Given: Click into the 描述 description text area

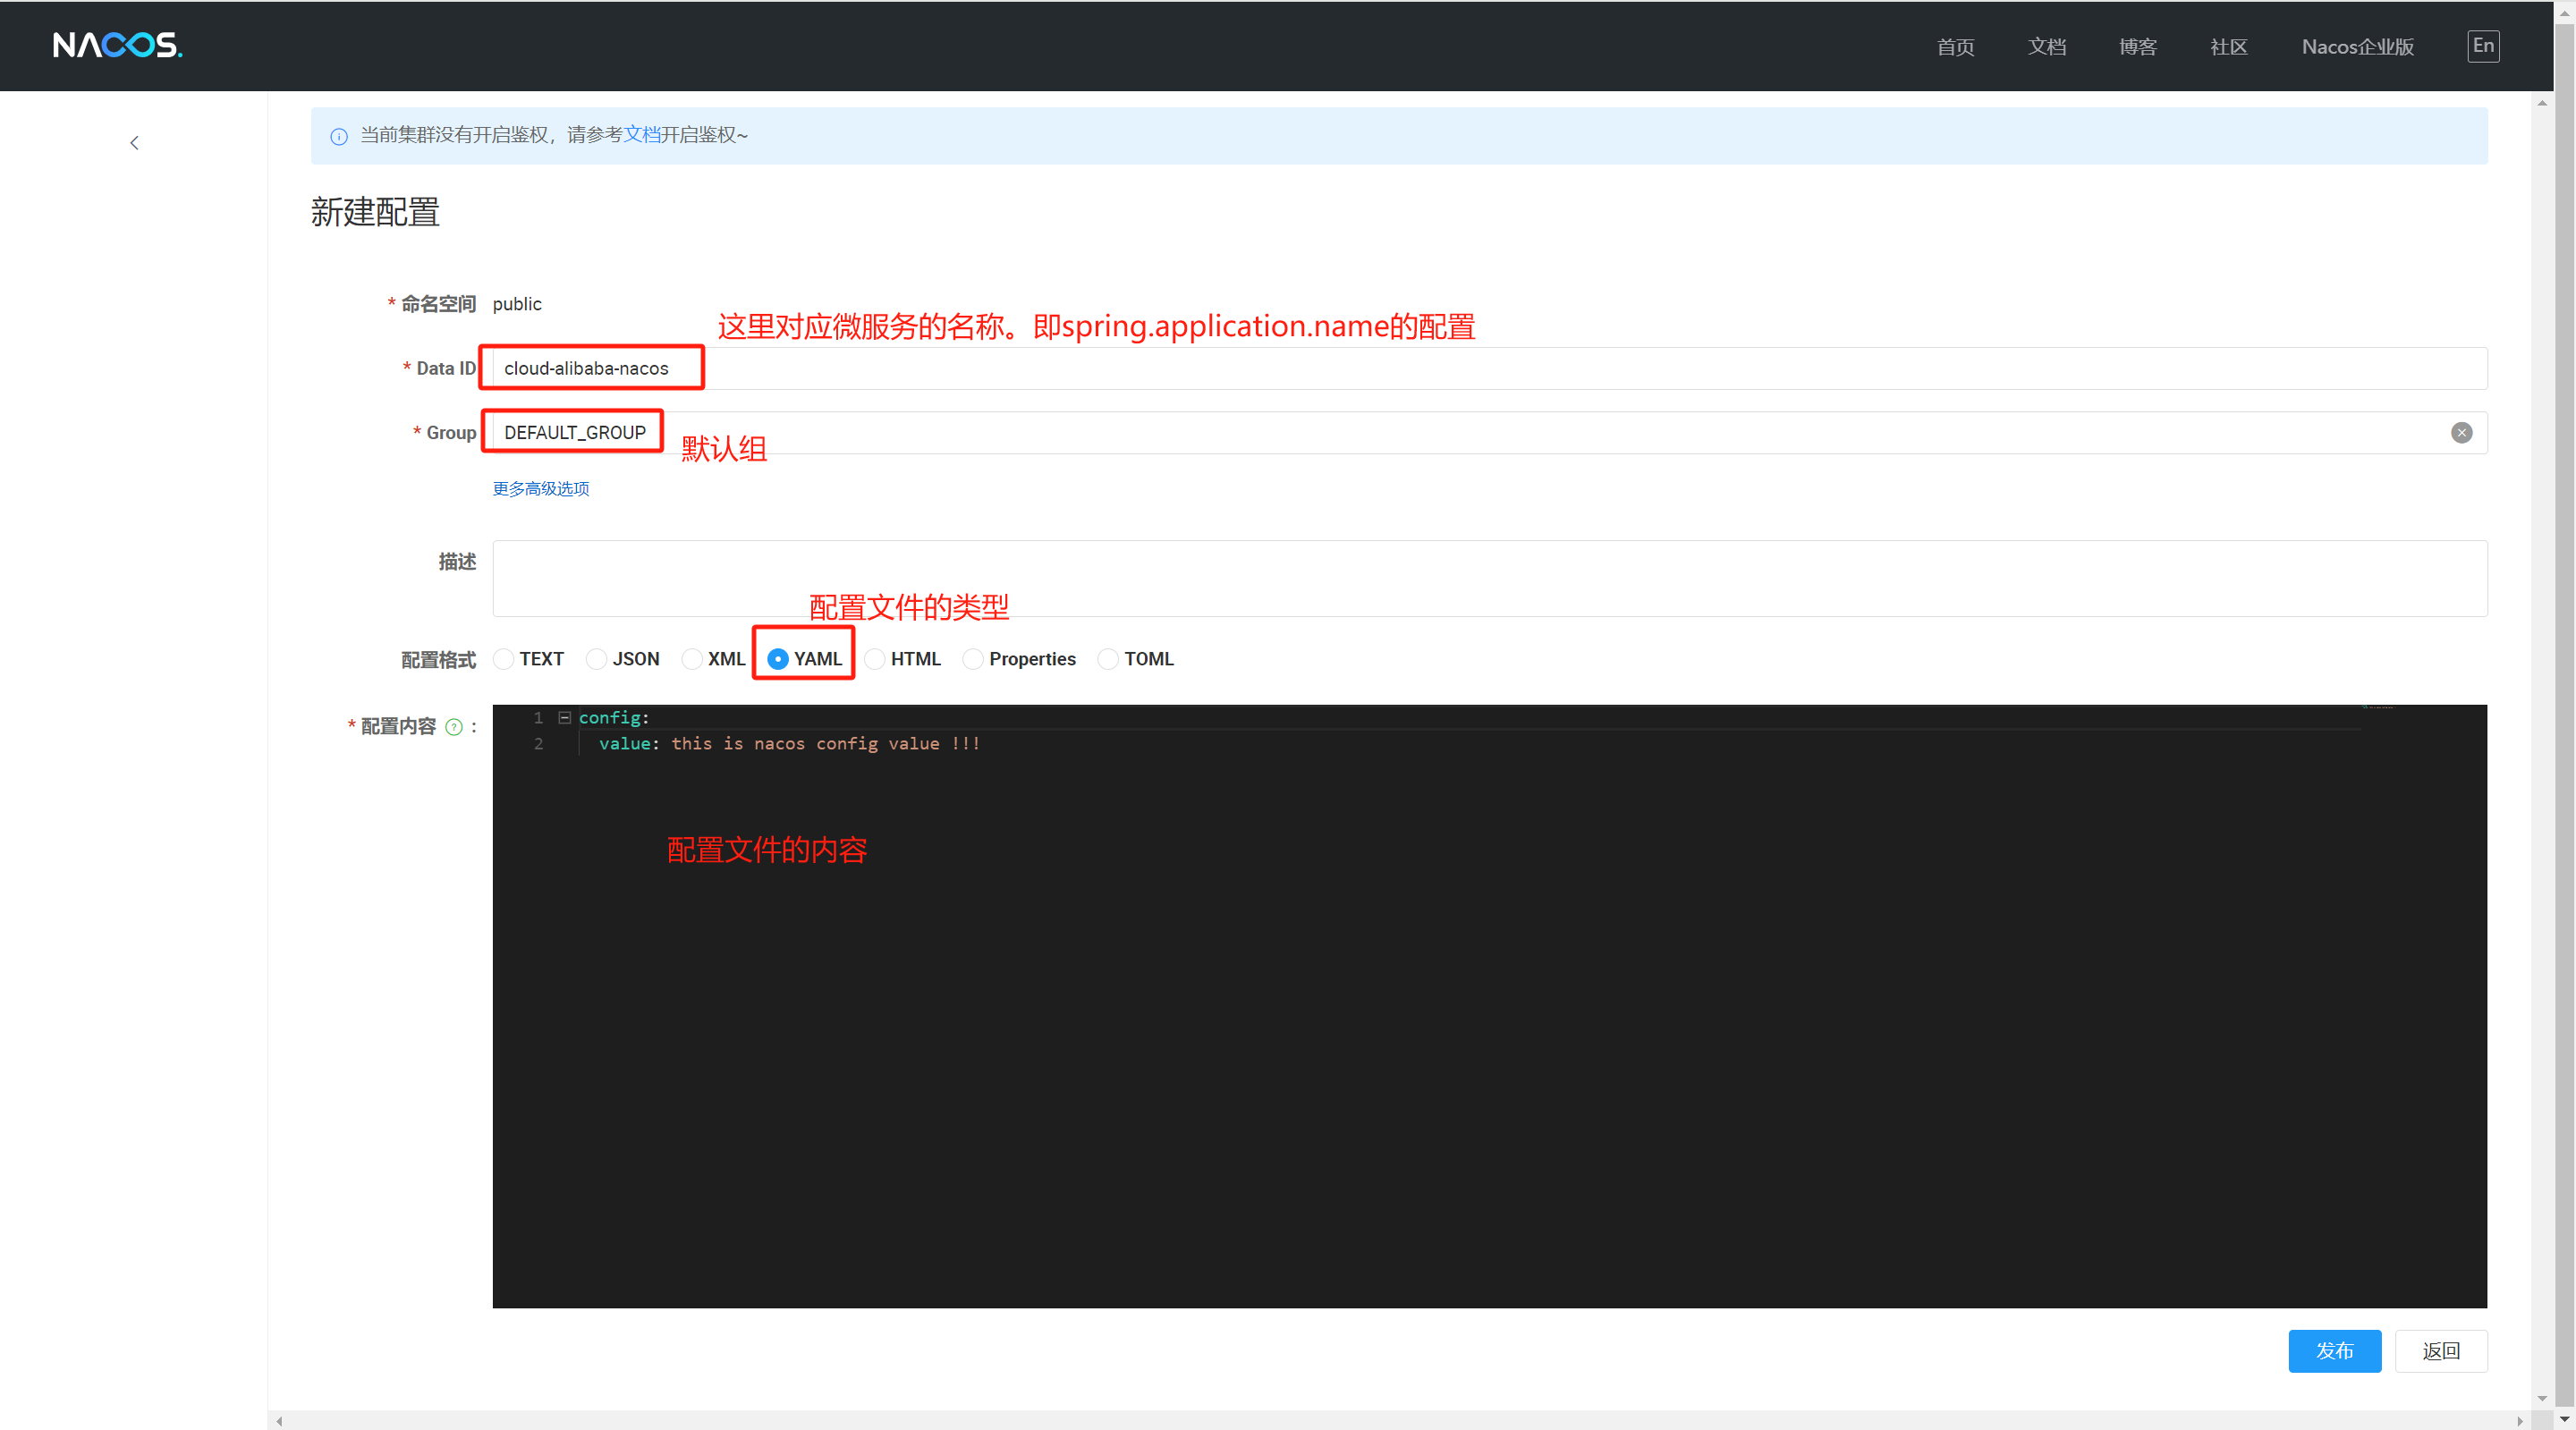Looking at the screenshot, I should tap(1489, 579).
